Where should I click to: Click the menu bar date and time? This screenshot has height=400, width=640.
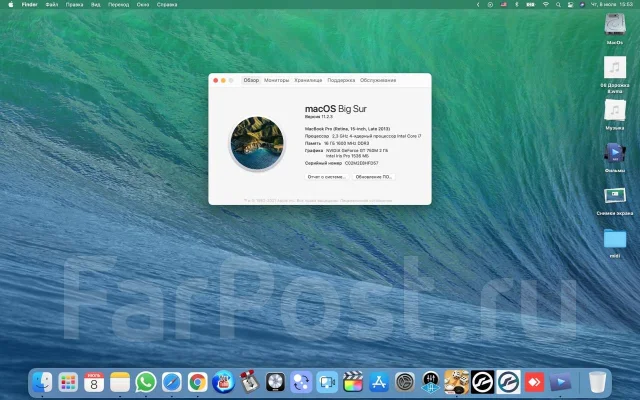click(612, 4)
